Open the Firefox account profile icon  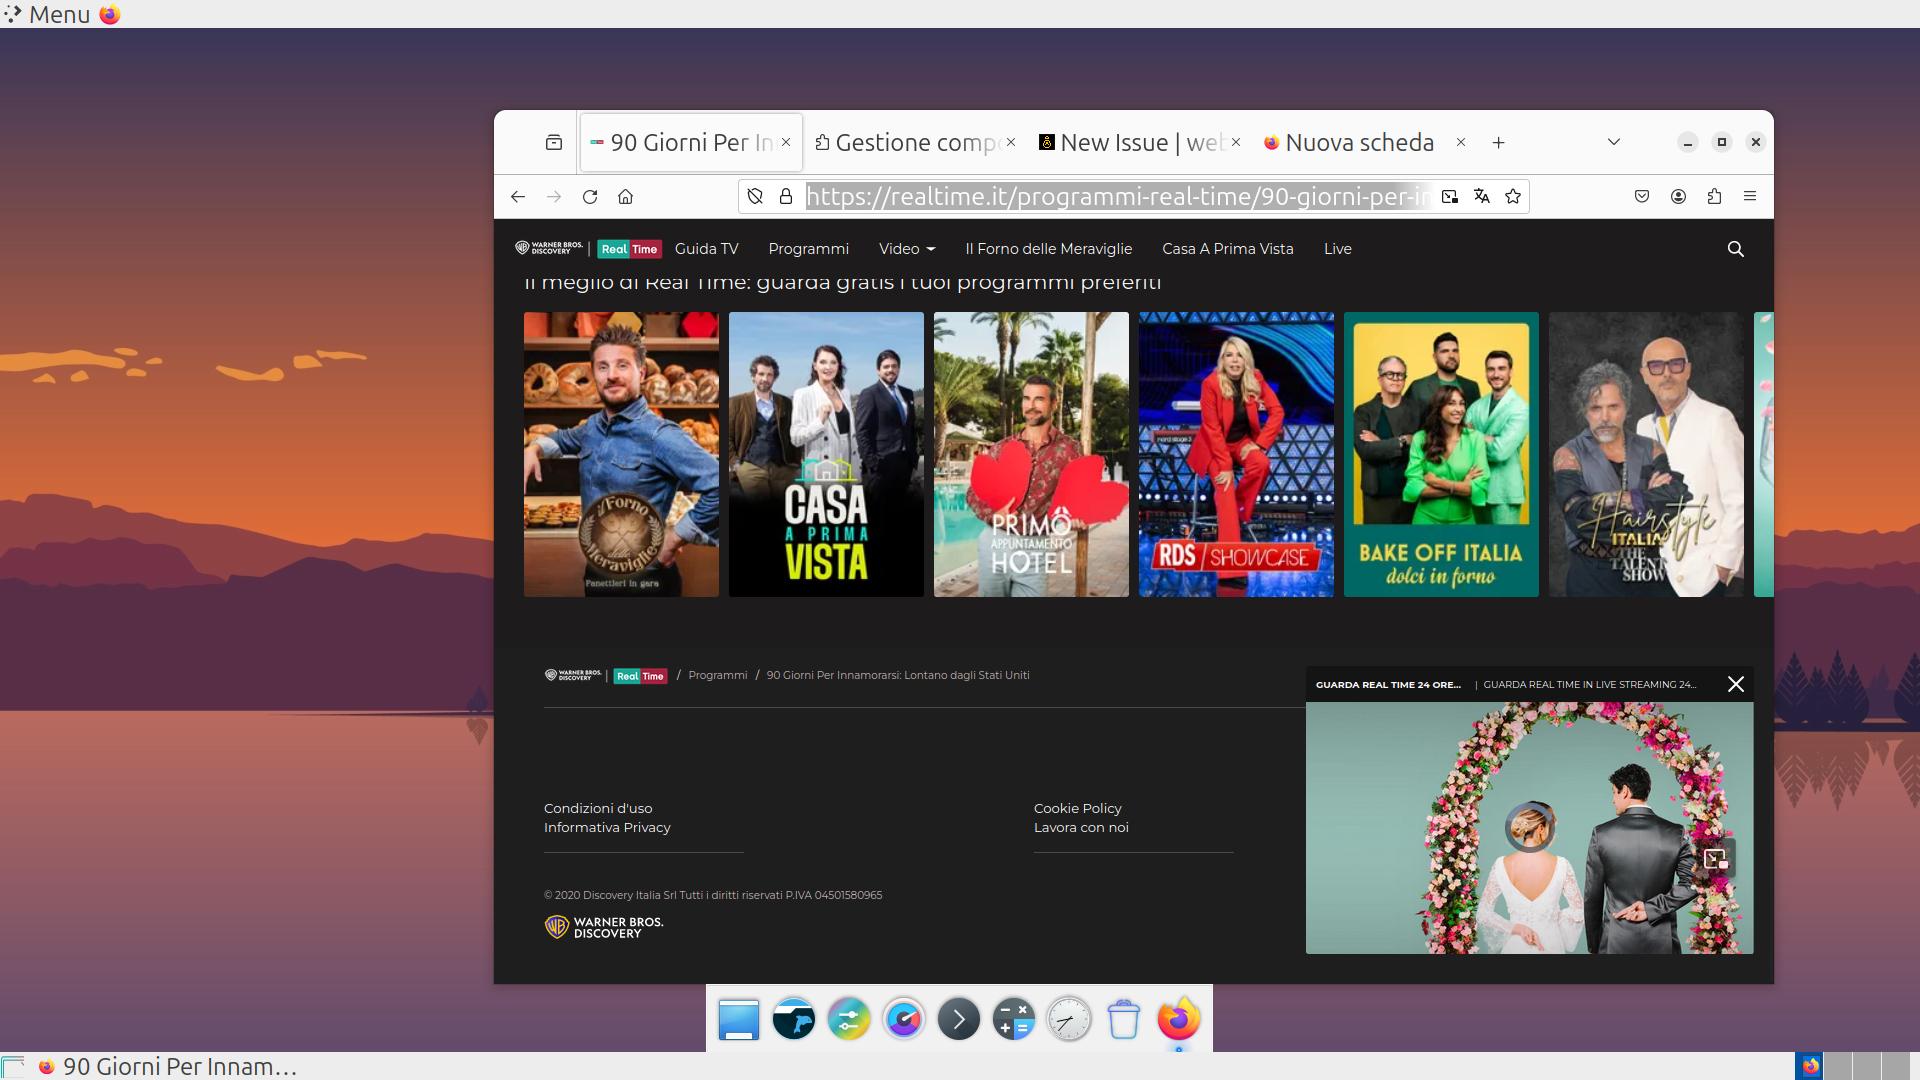(1678, 197)
